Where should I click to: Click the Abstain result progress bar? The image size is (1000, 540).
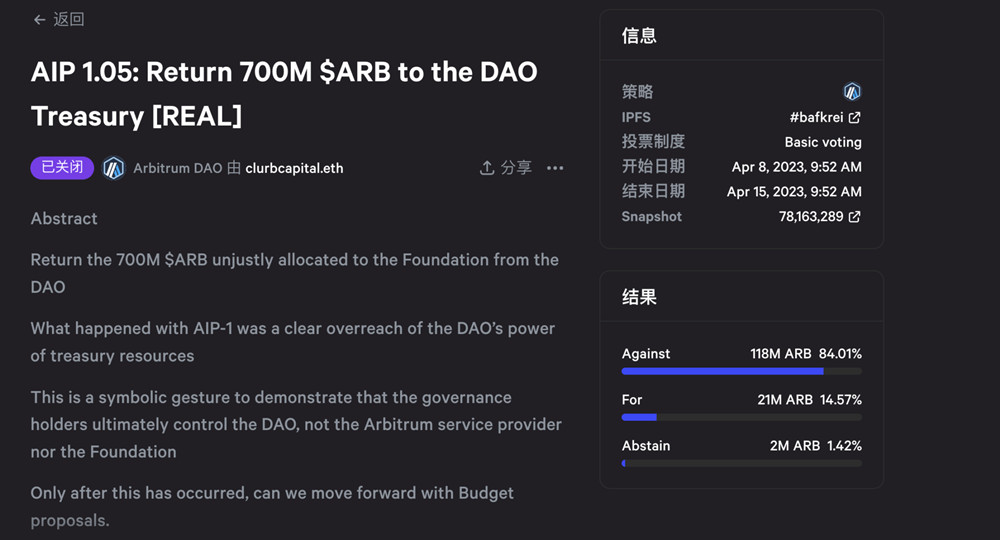741,463
